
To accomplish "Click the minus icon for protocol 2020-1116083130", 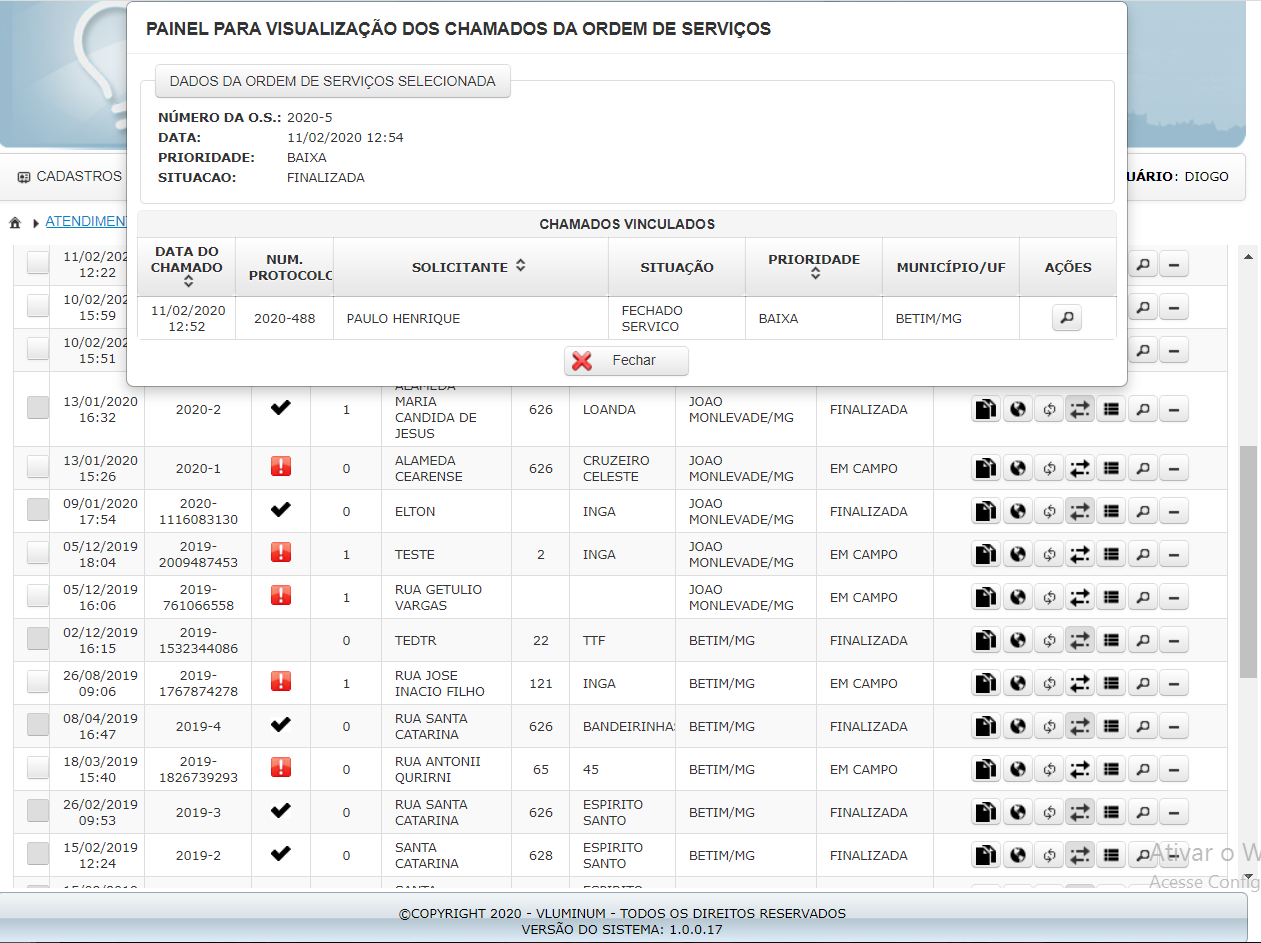I will [x=1174, y=511].
